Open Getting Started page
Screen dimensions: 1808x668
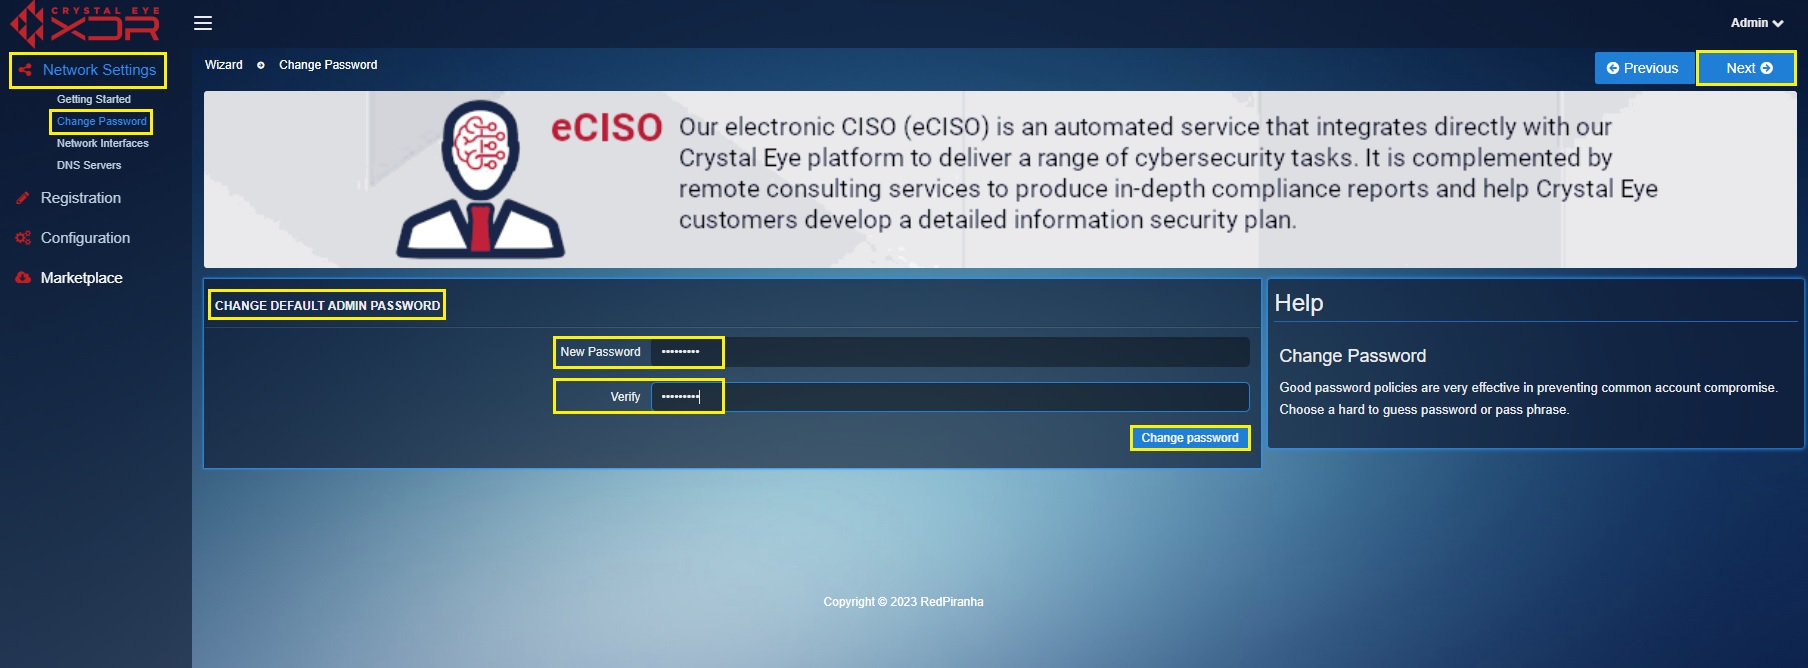[94, 99]
